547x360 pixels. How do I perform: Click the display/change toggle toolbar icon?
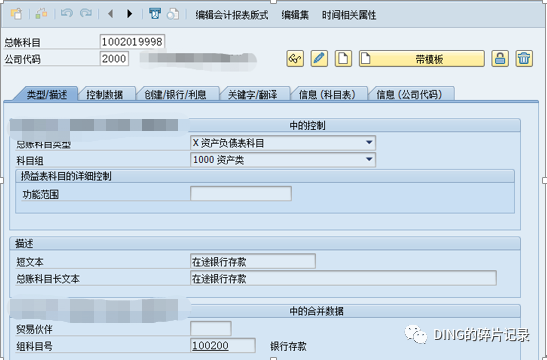(41, 14)
